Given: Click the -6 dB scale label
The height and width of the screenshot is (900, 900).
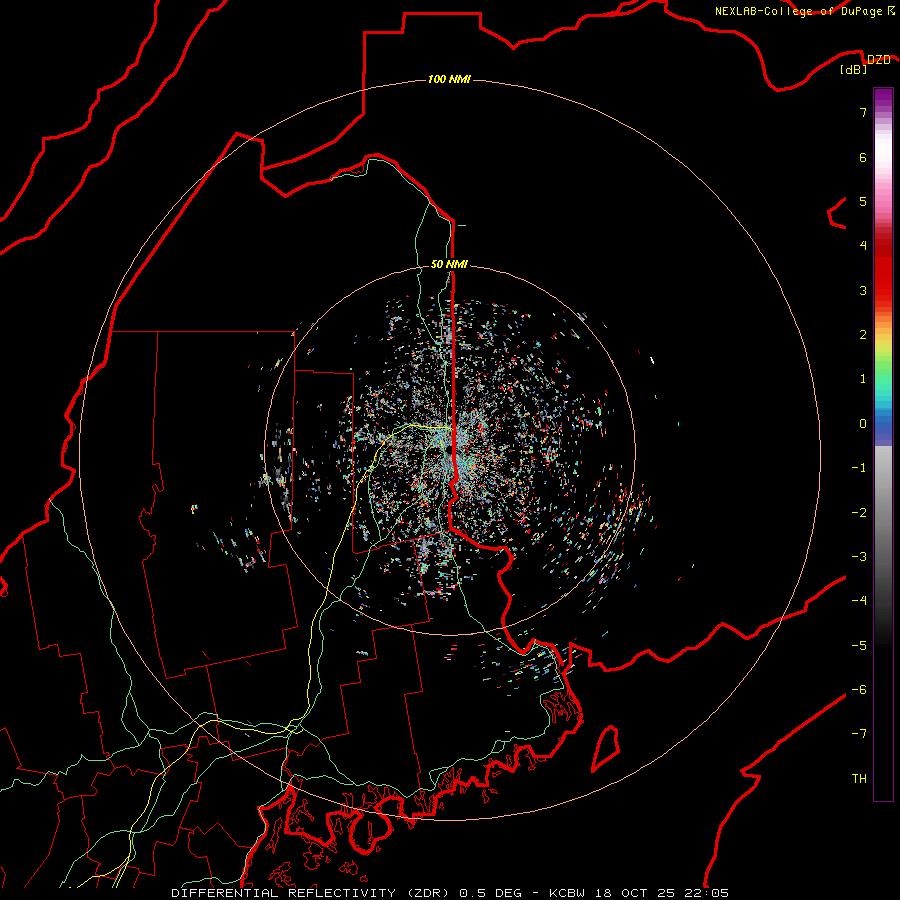Looking at the screenshot, I should click(859, 690).
